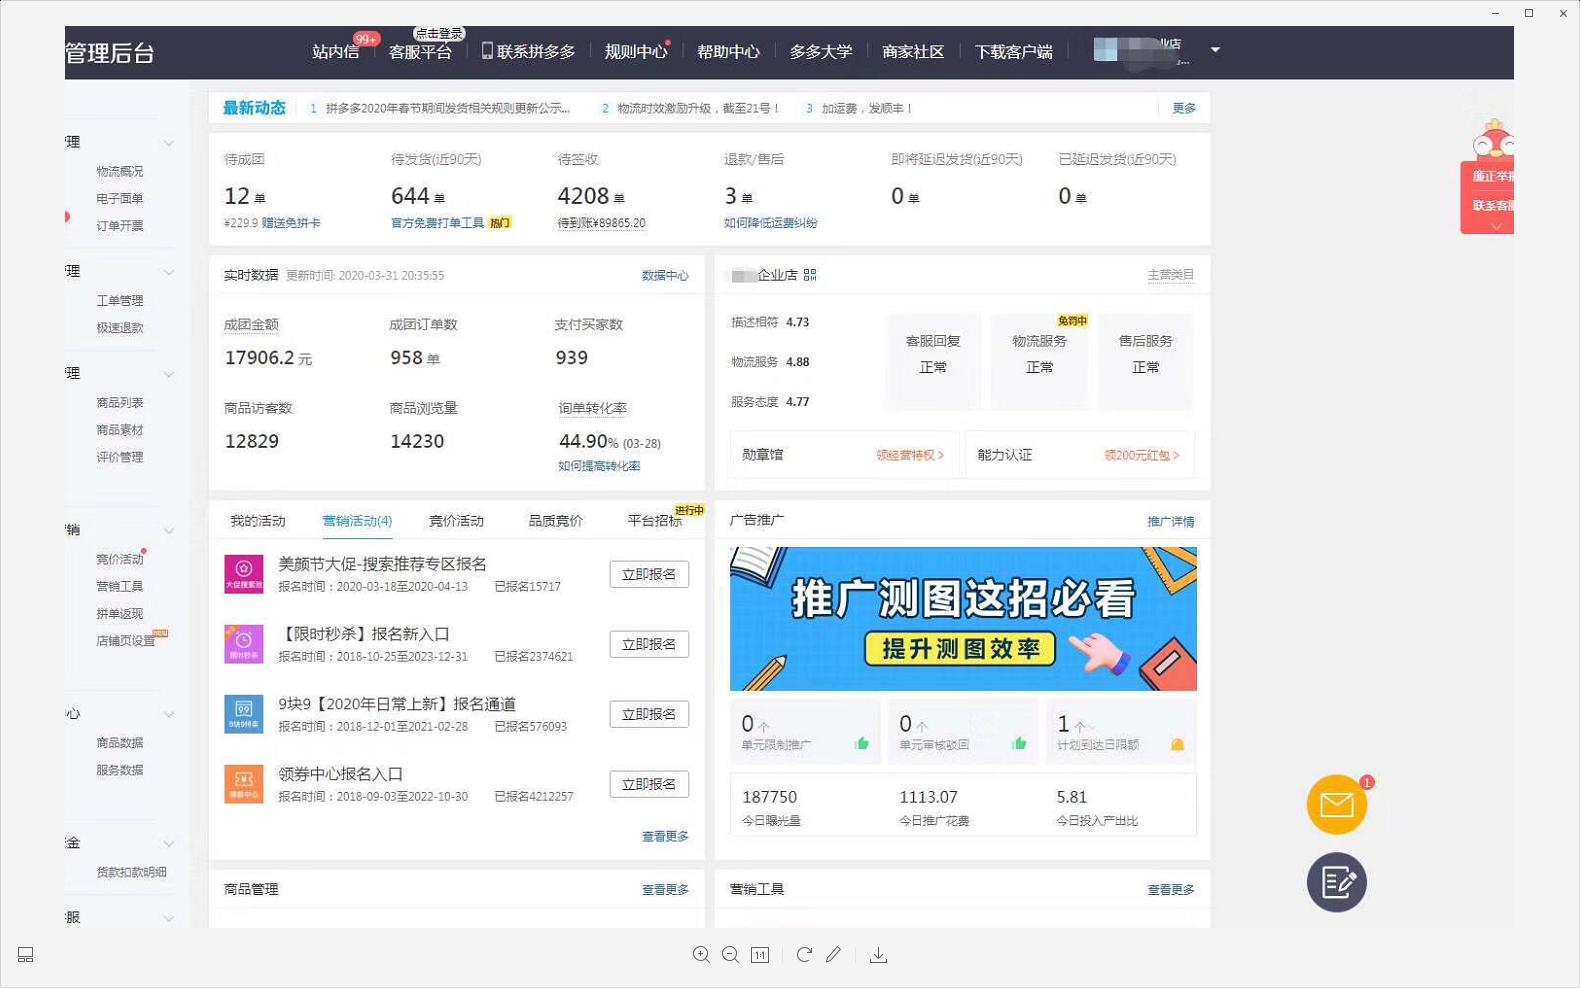Open 数据中心 link in 实时数据
The image size is (1580, 988).
(x=665, y=275)
